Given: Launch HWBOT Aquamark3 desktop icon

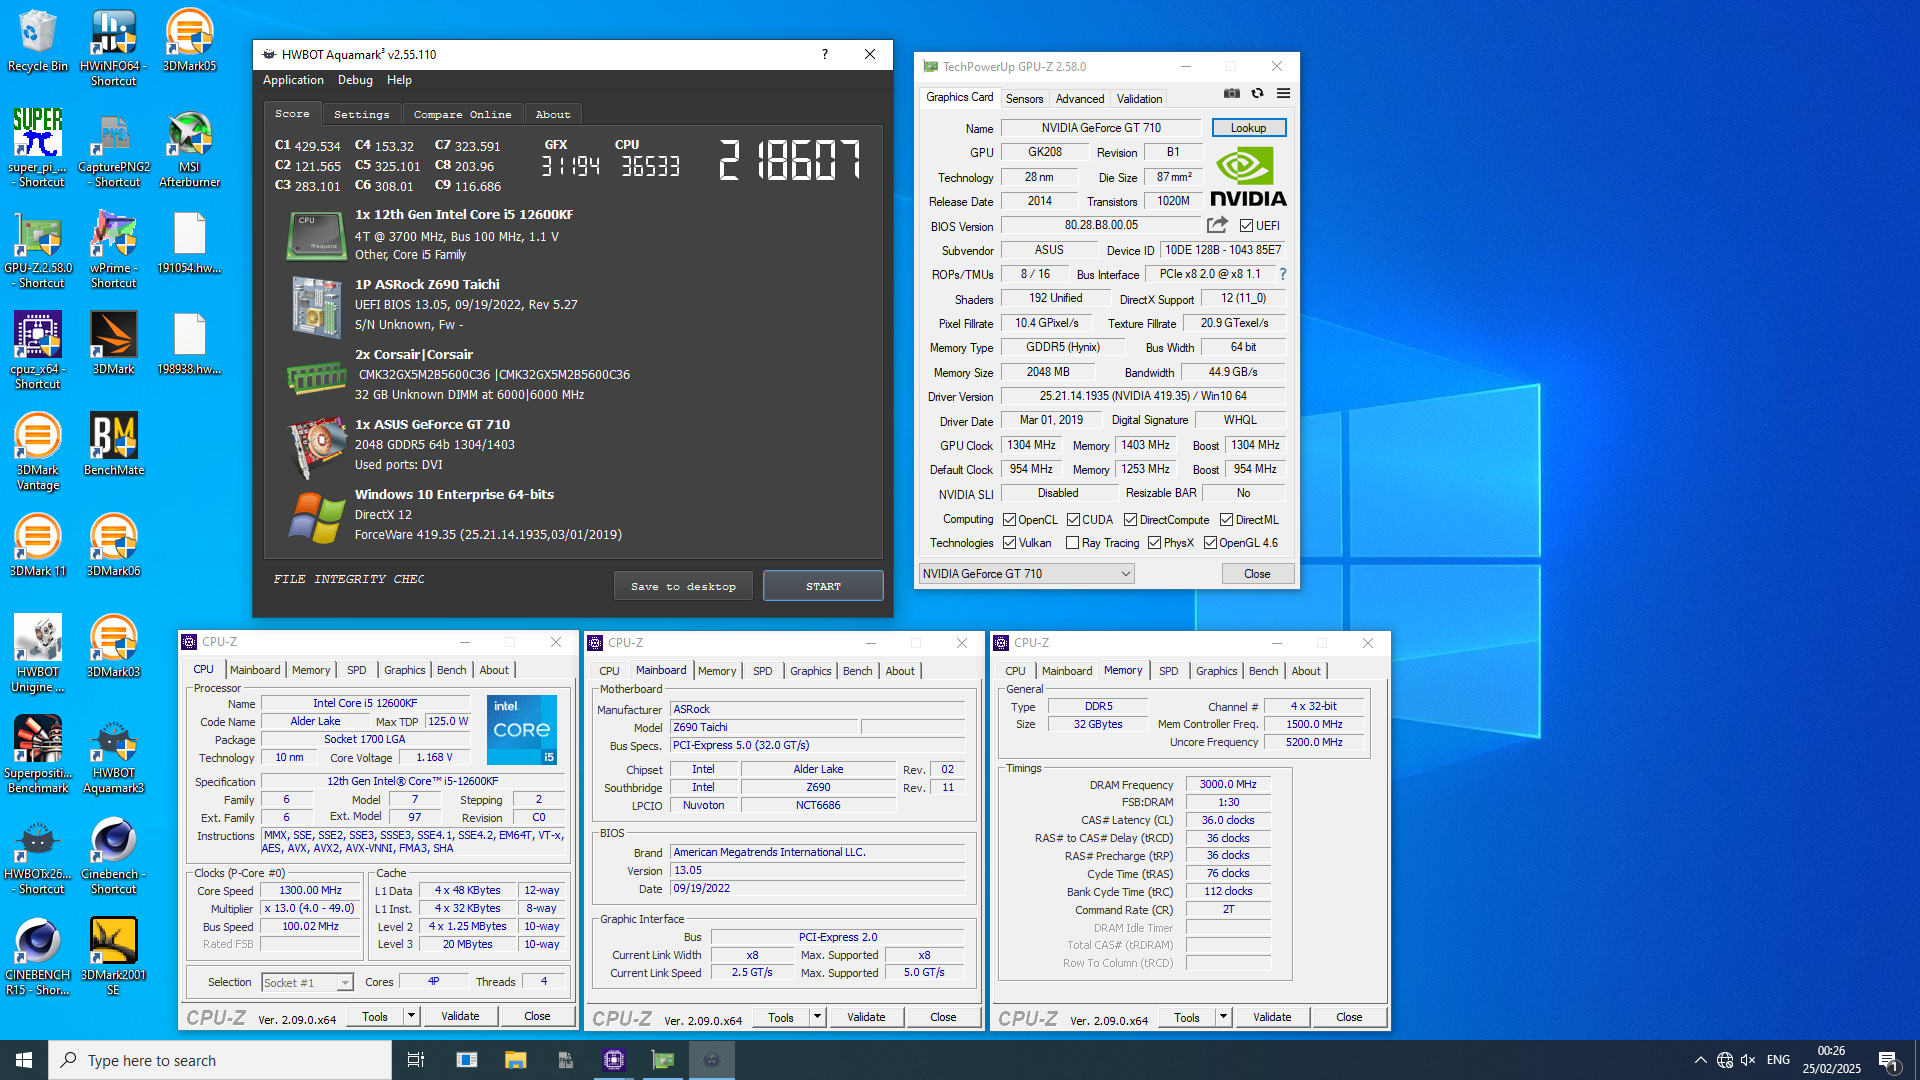Looking at the screenshot, I should (x=113, y=755).
